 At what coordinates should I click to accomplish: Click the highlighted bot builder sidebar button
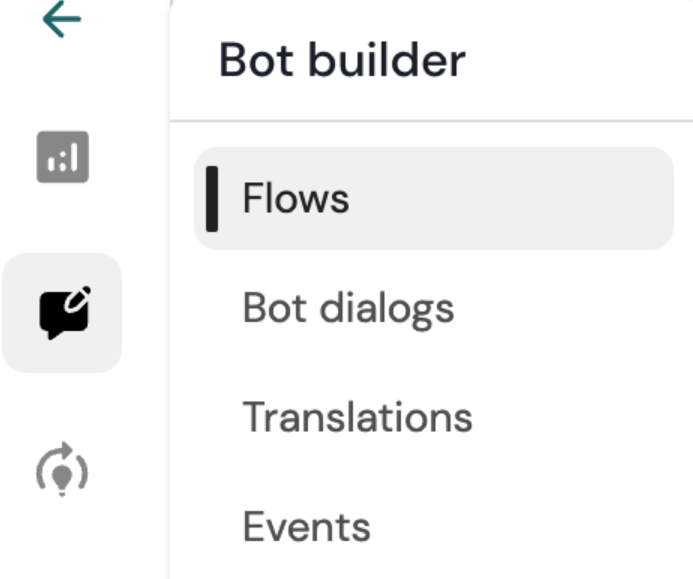[62, 313]
